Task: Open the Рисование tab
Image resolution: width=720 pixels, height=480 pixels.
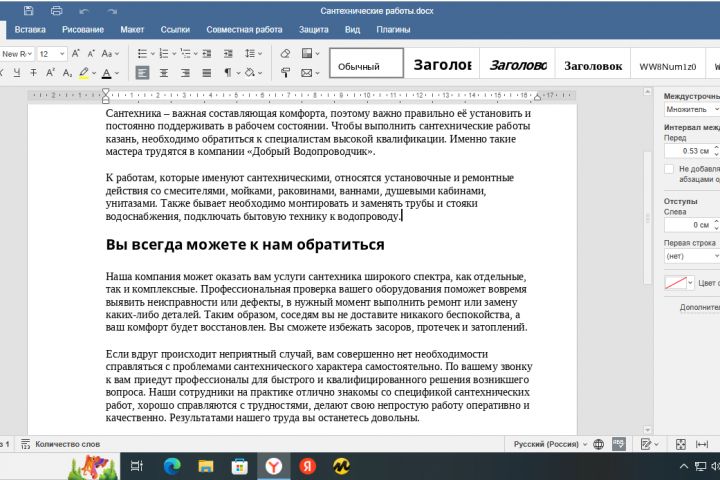Action: click(x=83, y=29)
